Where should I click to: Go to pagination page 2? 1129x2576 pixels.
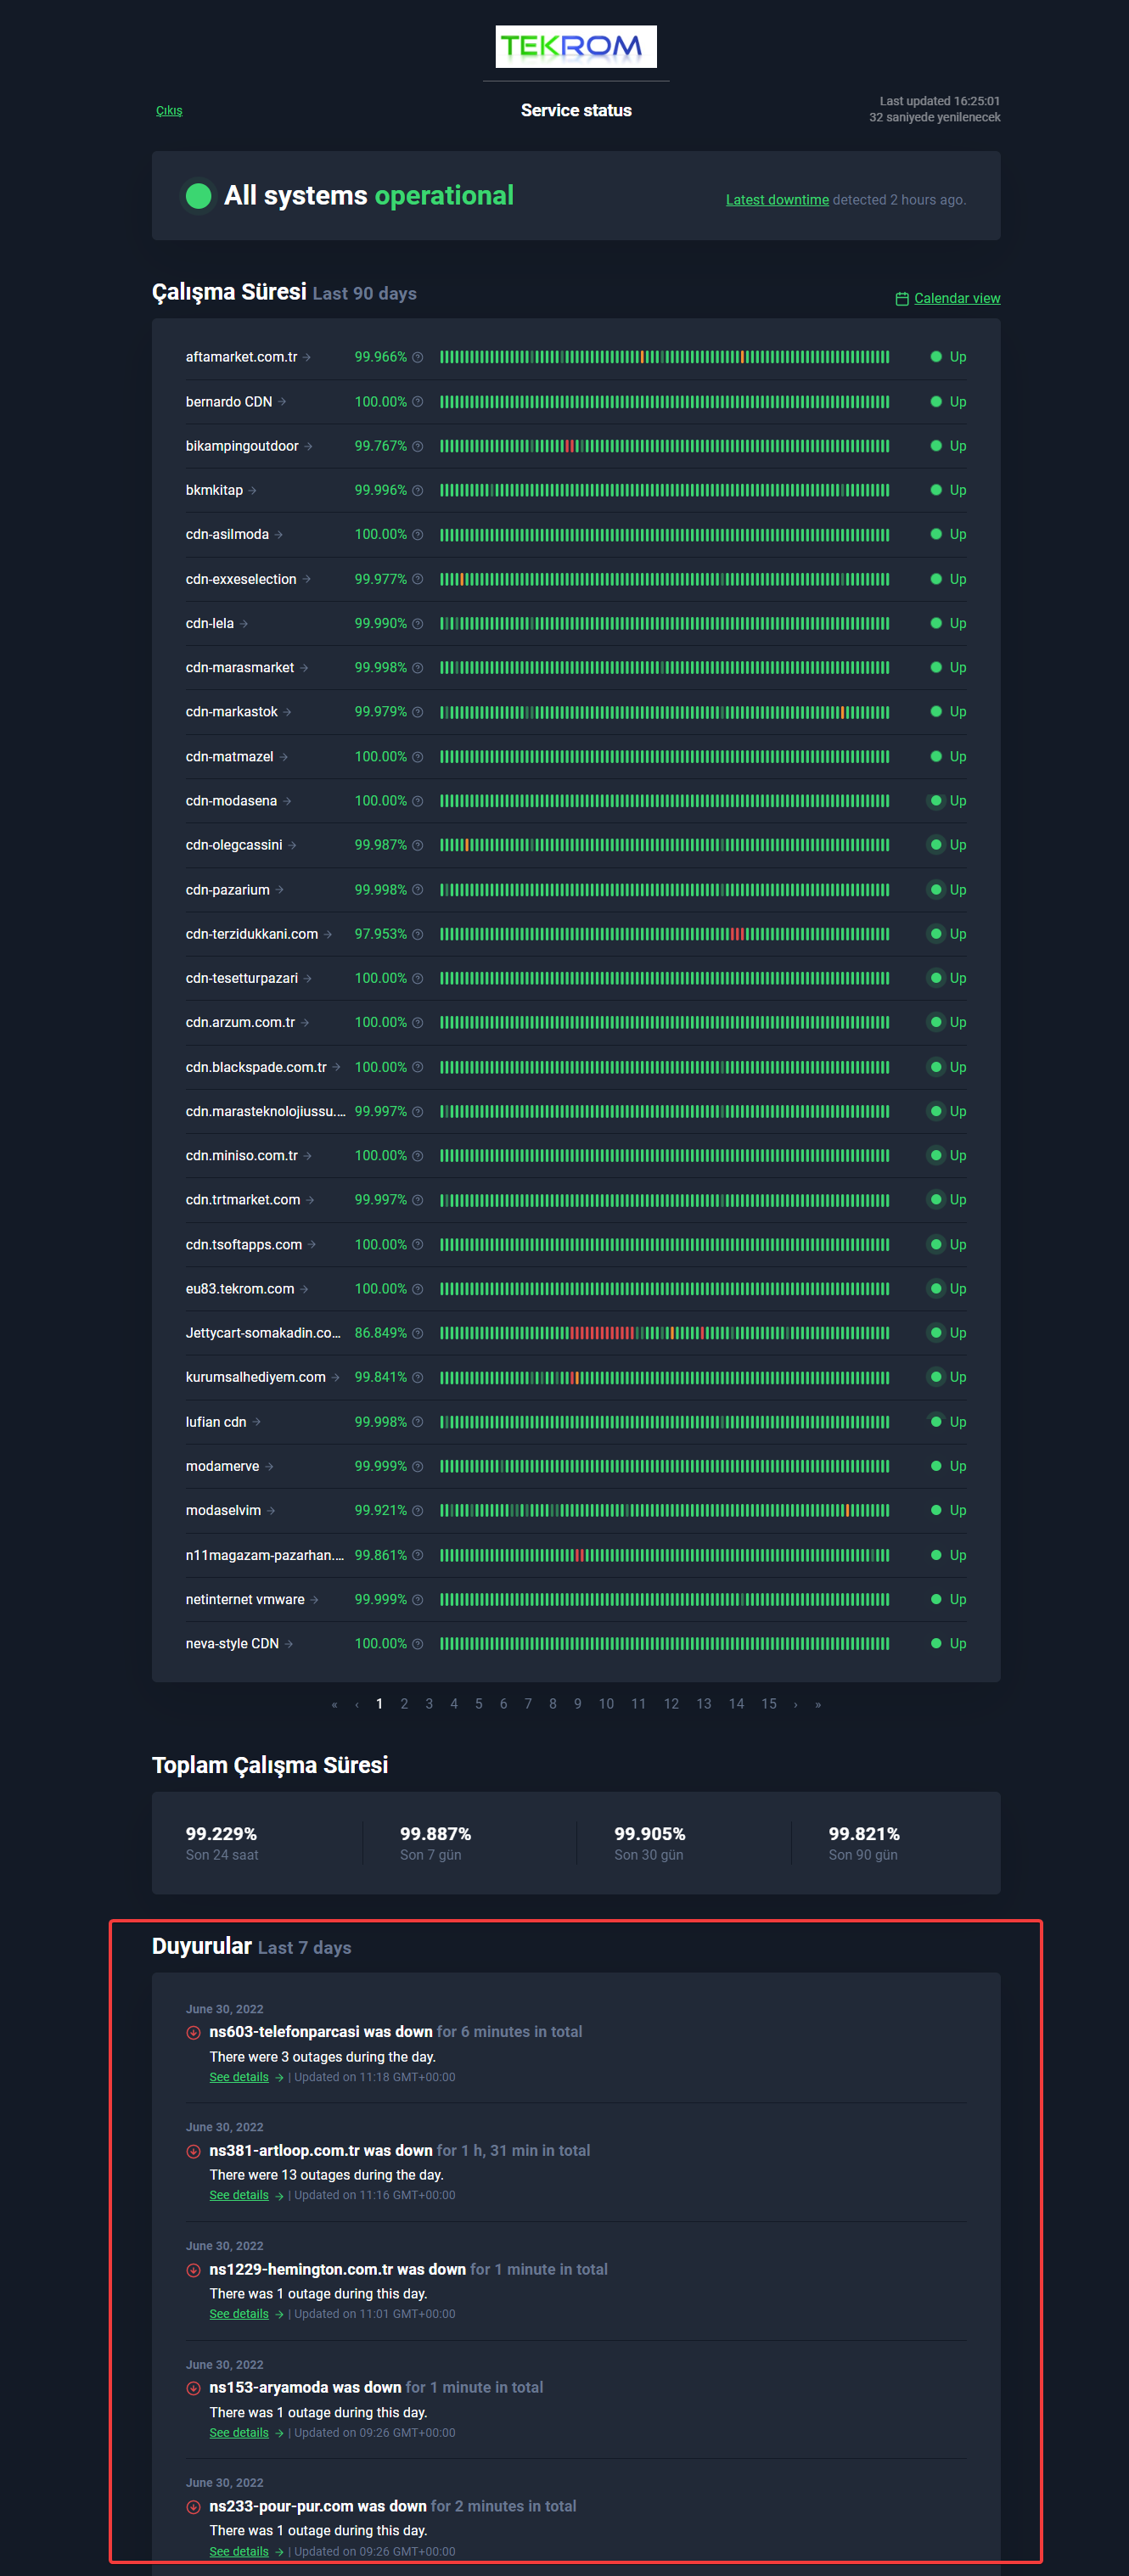[404, 1704]
